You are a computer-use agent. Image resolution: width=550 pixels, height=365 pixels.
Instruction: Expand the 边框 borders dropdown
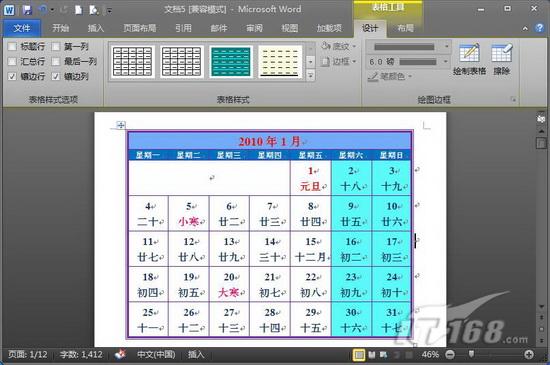pyautogui.click(x=338, y=62)
